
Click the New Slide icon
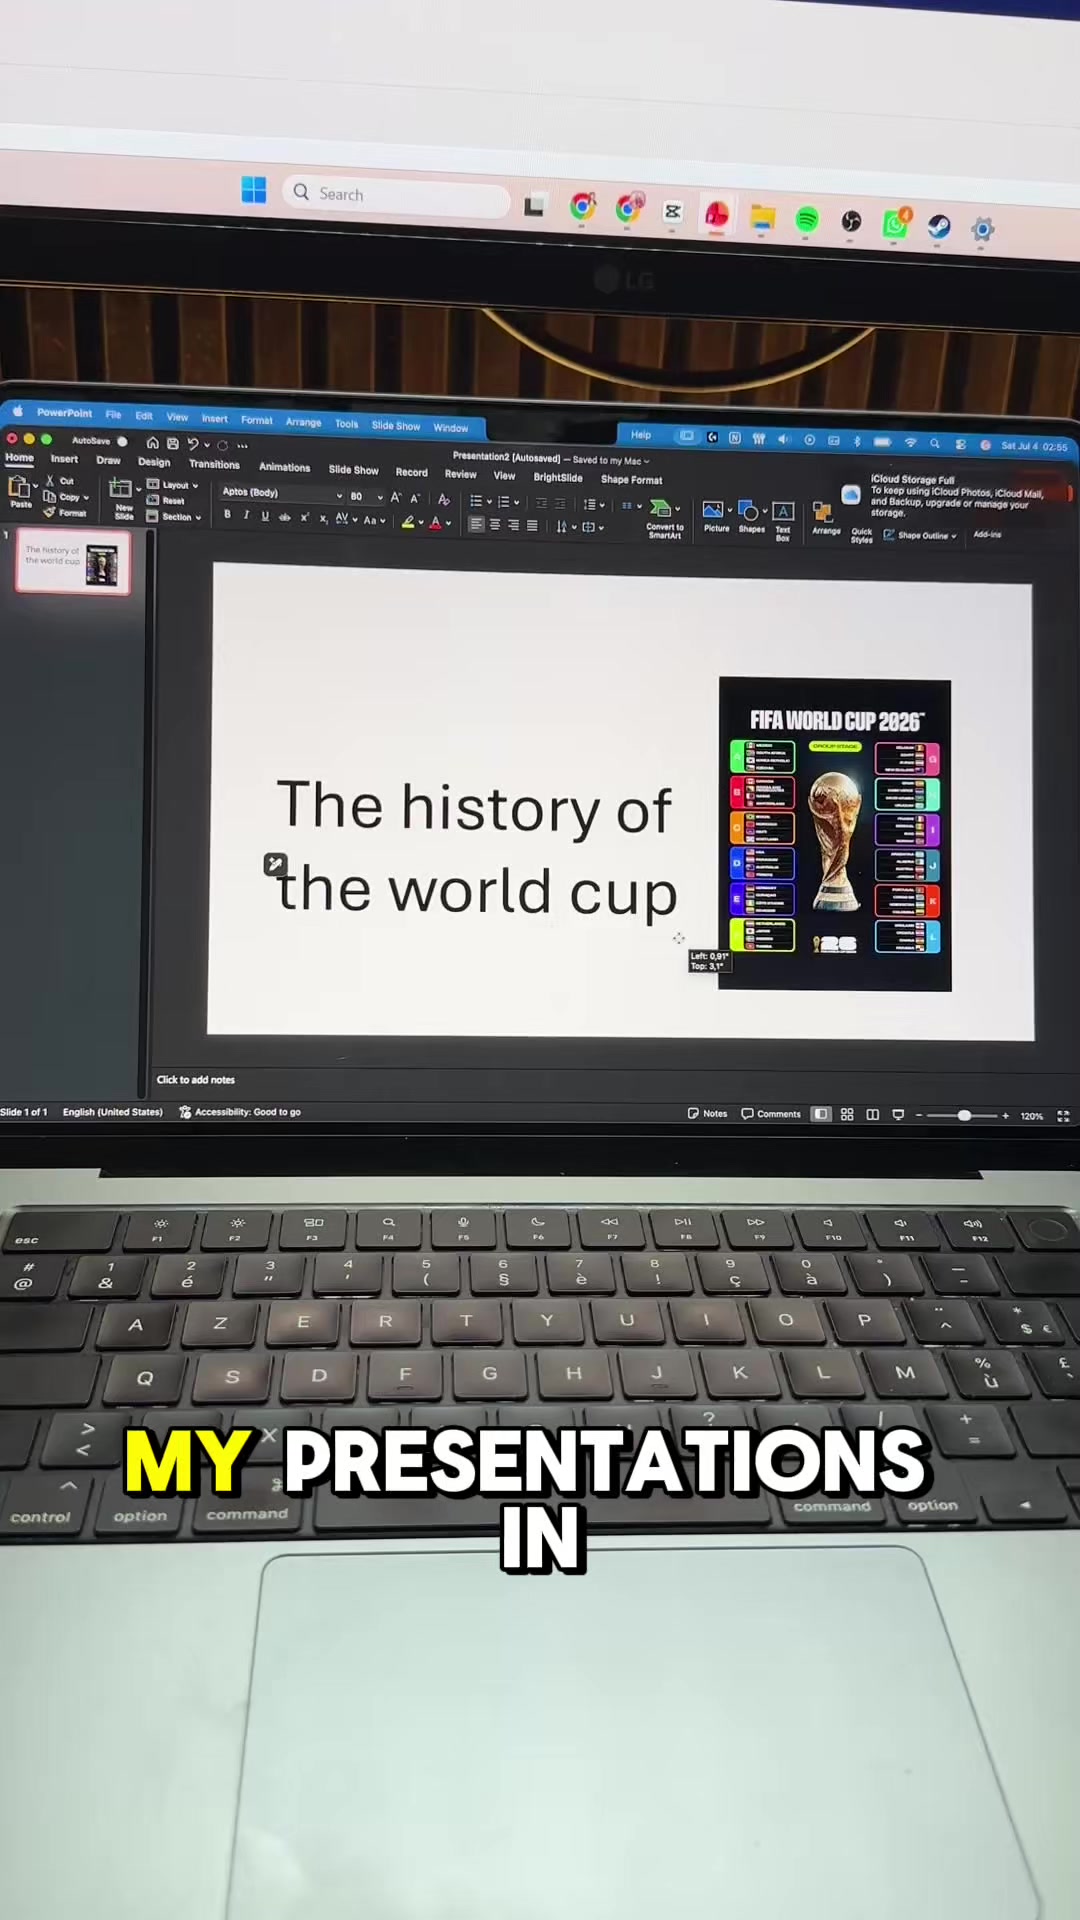(121, 488)
